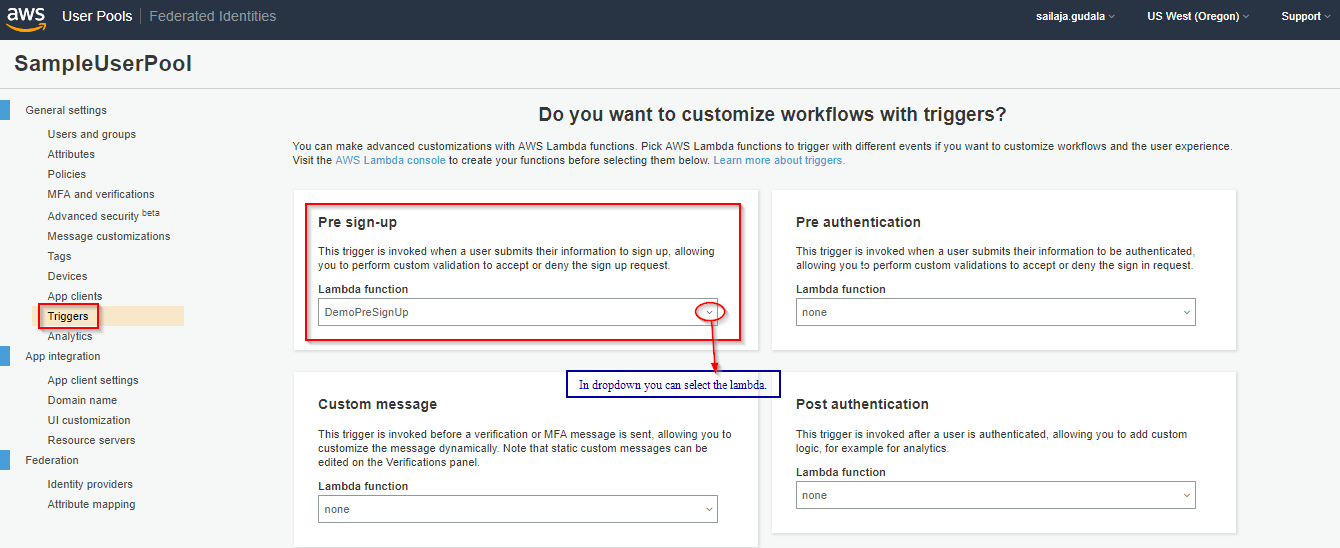
Task: Open the sailaja.gudala account menu
Action: (1075, 16)
